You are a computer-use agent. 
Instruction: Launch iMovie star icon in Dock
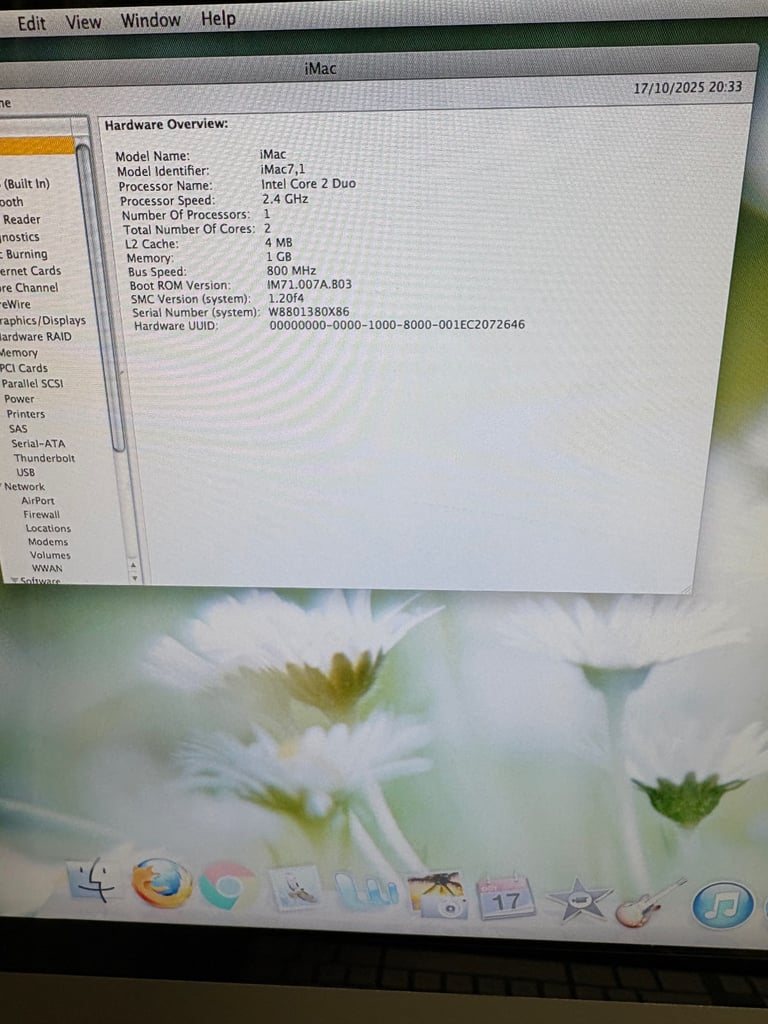[x=579, y=900]
